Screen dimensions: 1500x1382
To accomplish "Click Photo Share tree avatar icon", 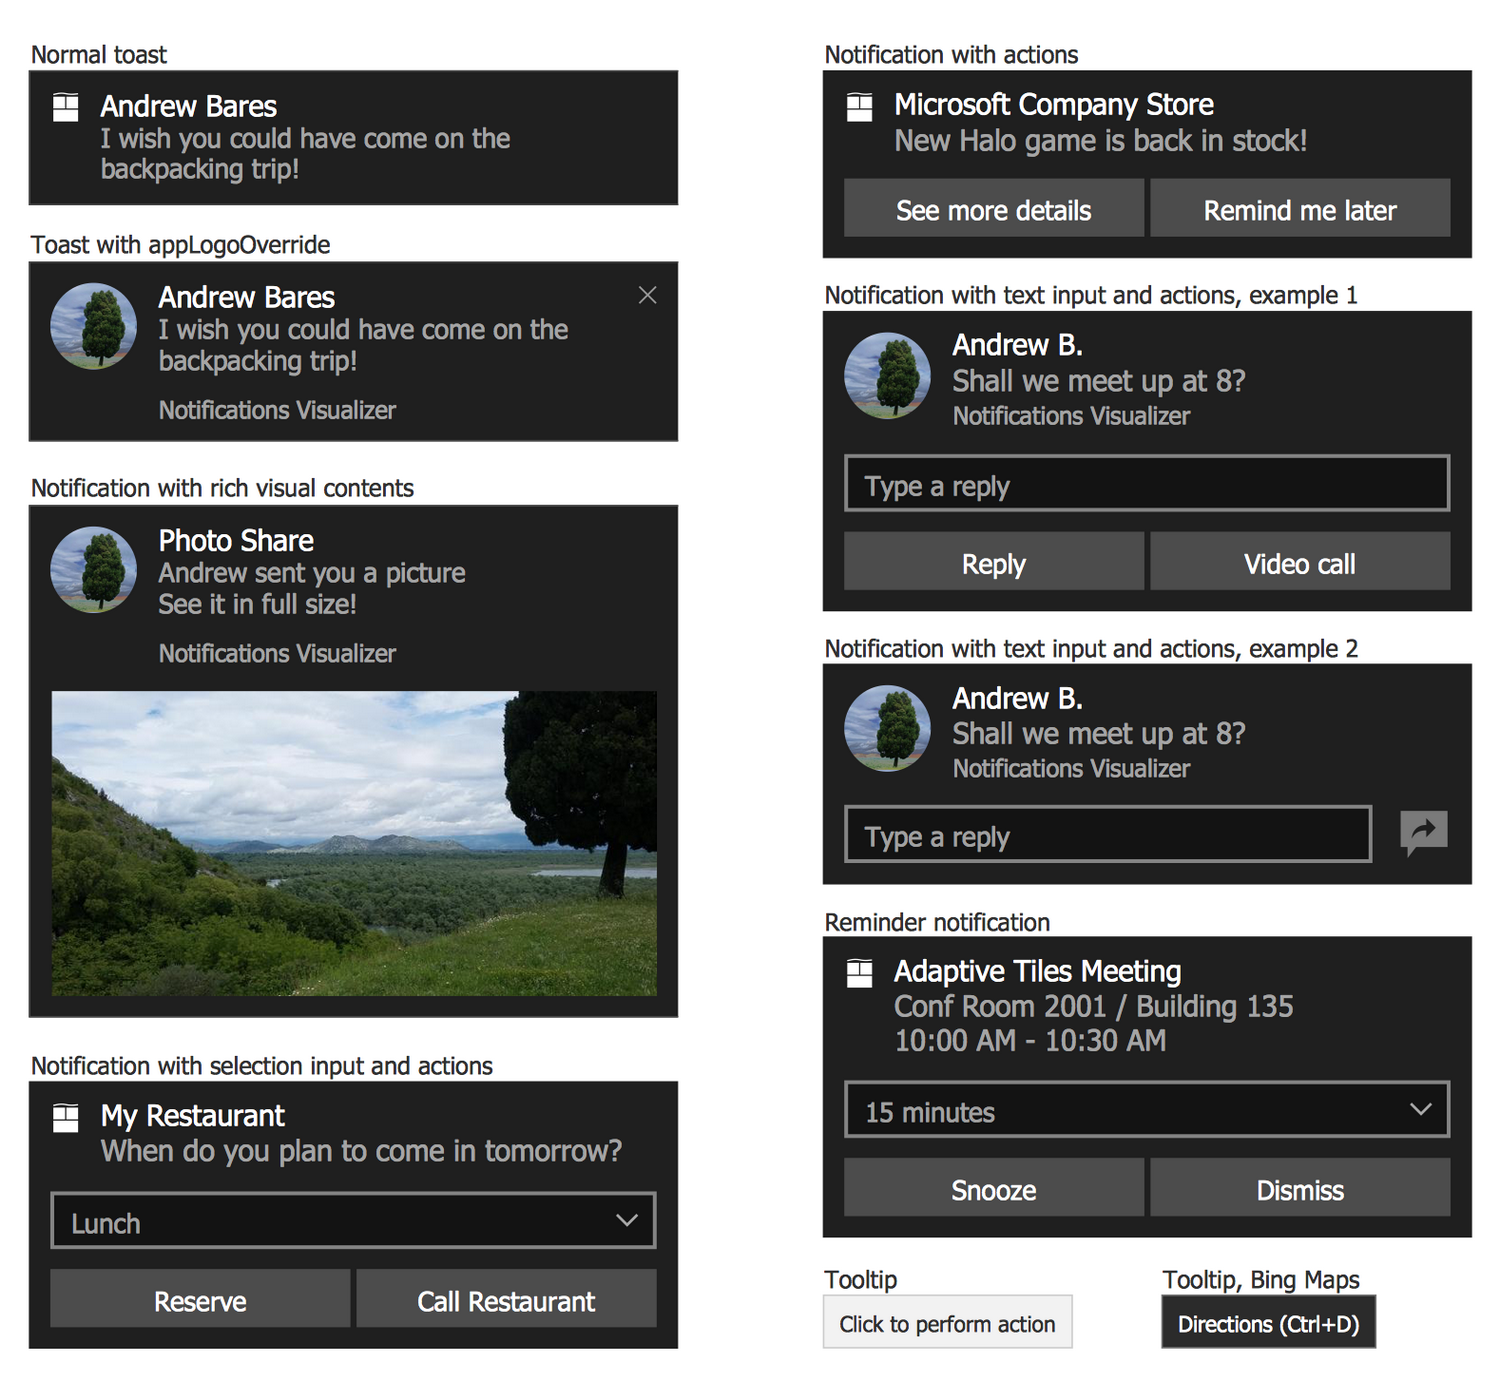I will (x=94, y=569).
